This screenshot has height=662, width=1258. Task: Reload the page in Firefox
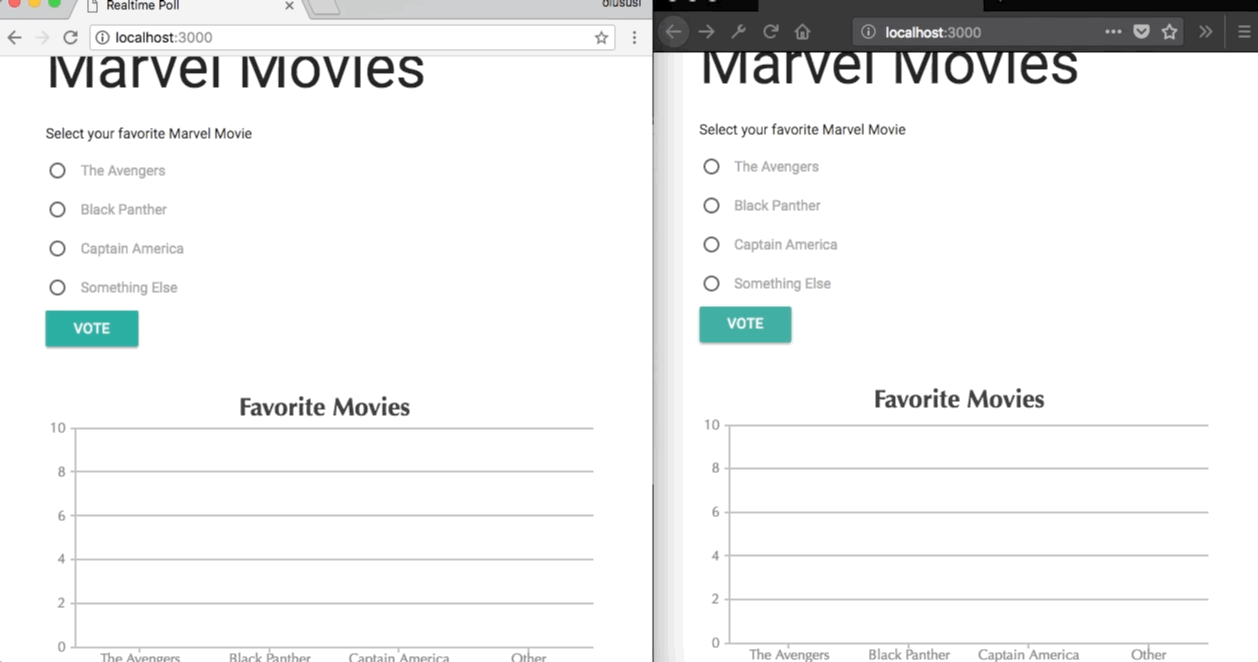pos(771,32)
